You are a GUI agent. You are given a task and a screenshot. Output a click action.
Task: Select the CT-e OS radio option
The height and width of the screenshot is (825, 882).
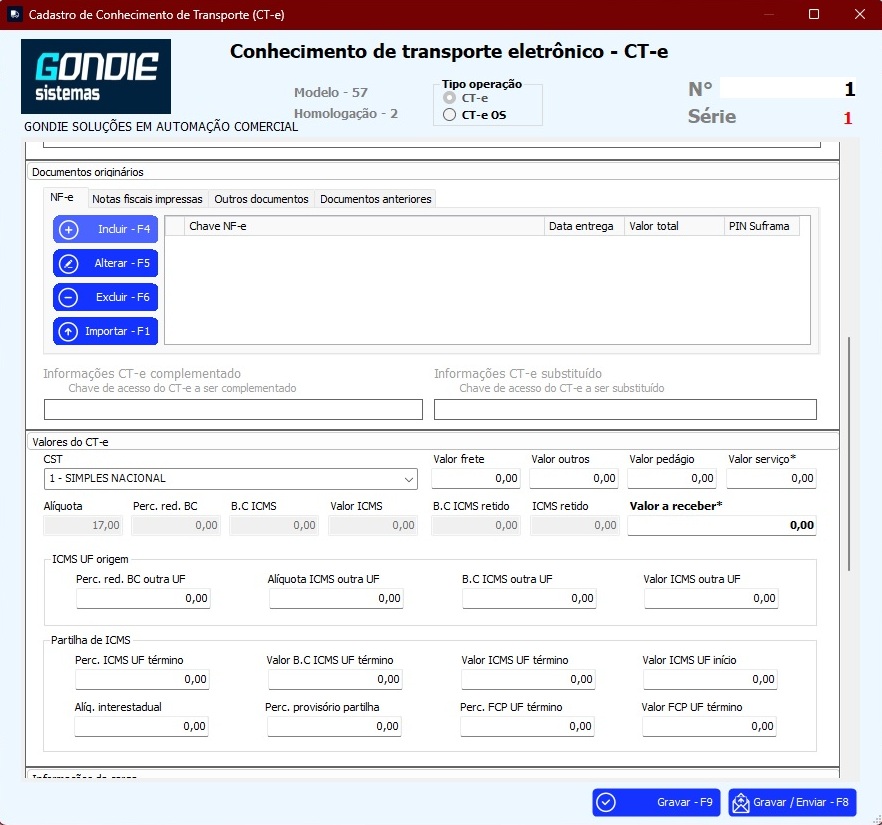coord(450,115)
